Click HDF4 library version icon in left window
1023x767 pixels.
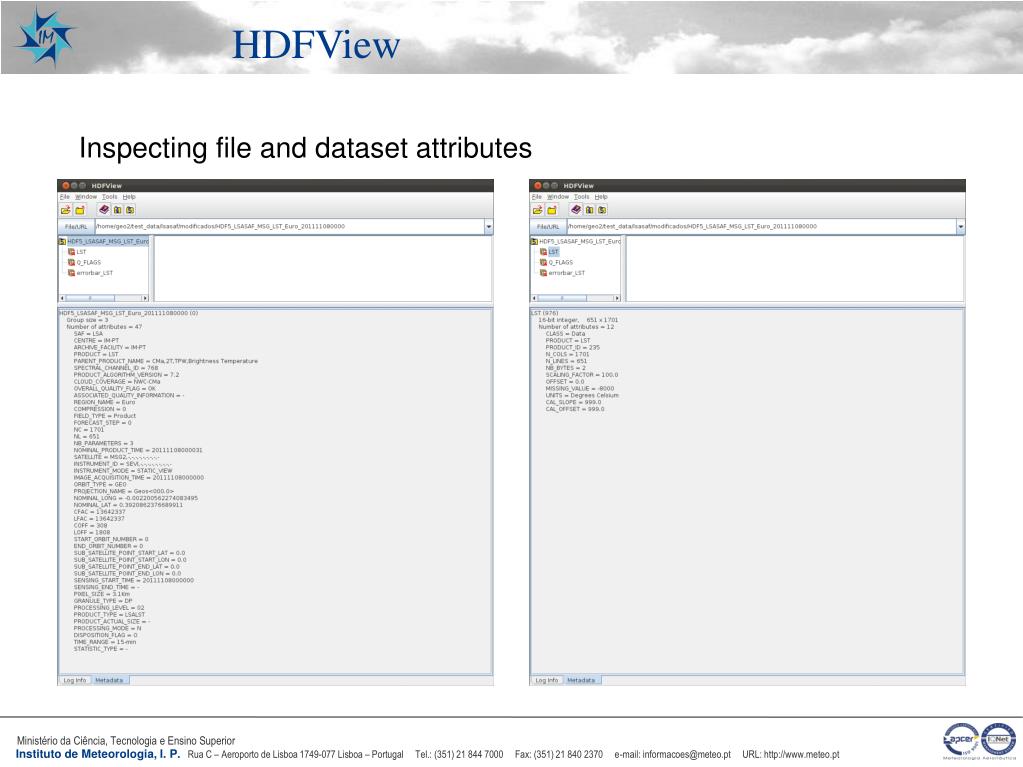117,210
